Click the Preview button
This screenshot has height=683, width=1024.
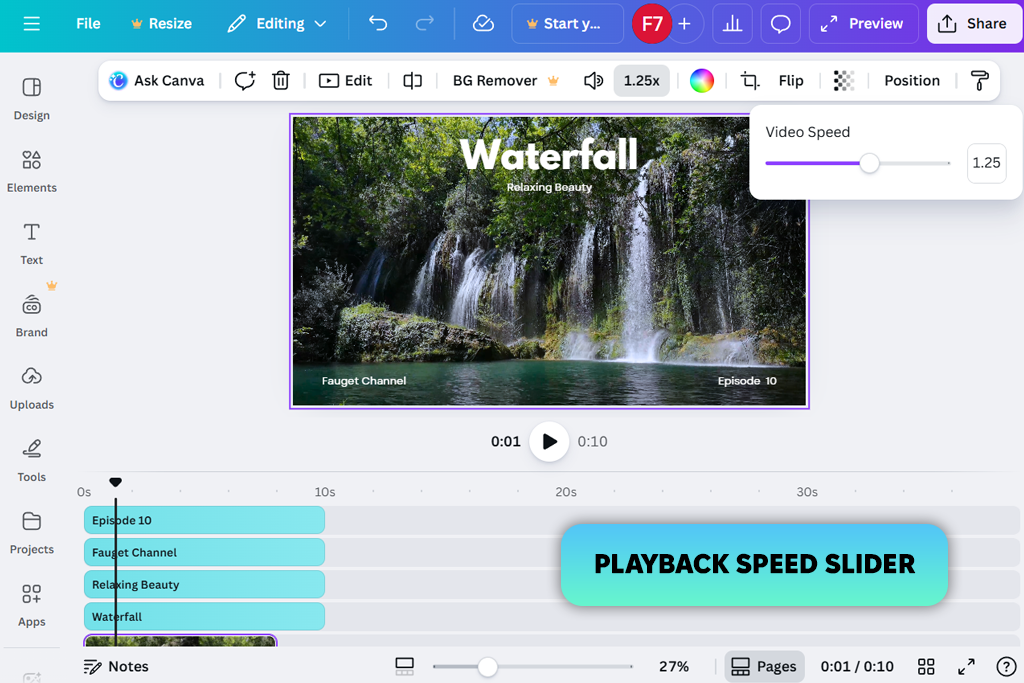[863, 24]
